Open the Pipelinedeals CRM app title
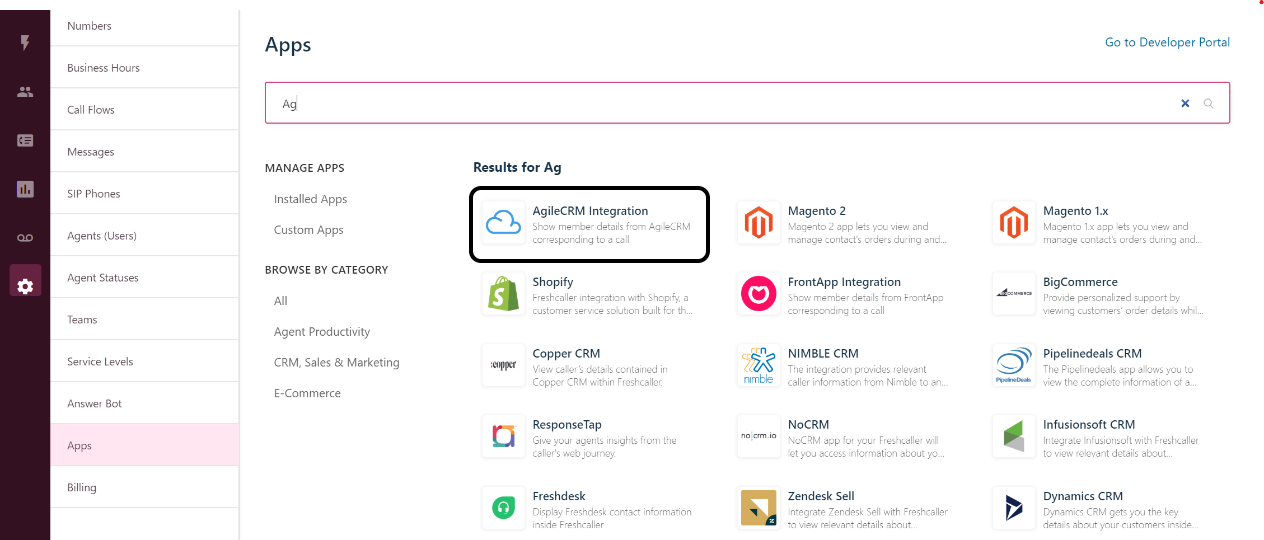Viewport: 1264px width, 540px height. pos(1092,353)
